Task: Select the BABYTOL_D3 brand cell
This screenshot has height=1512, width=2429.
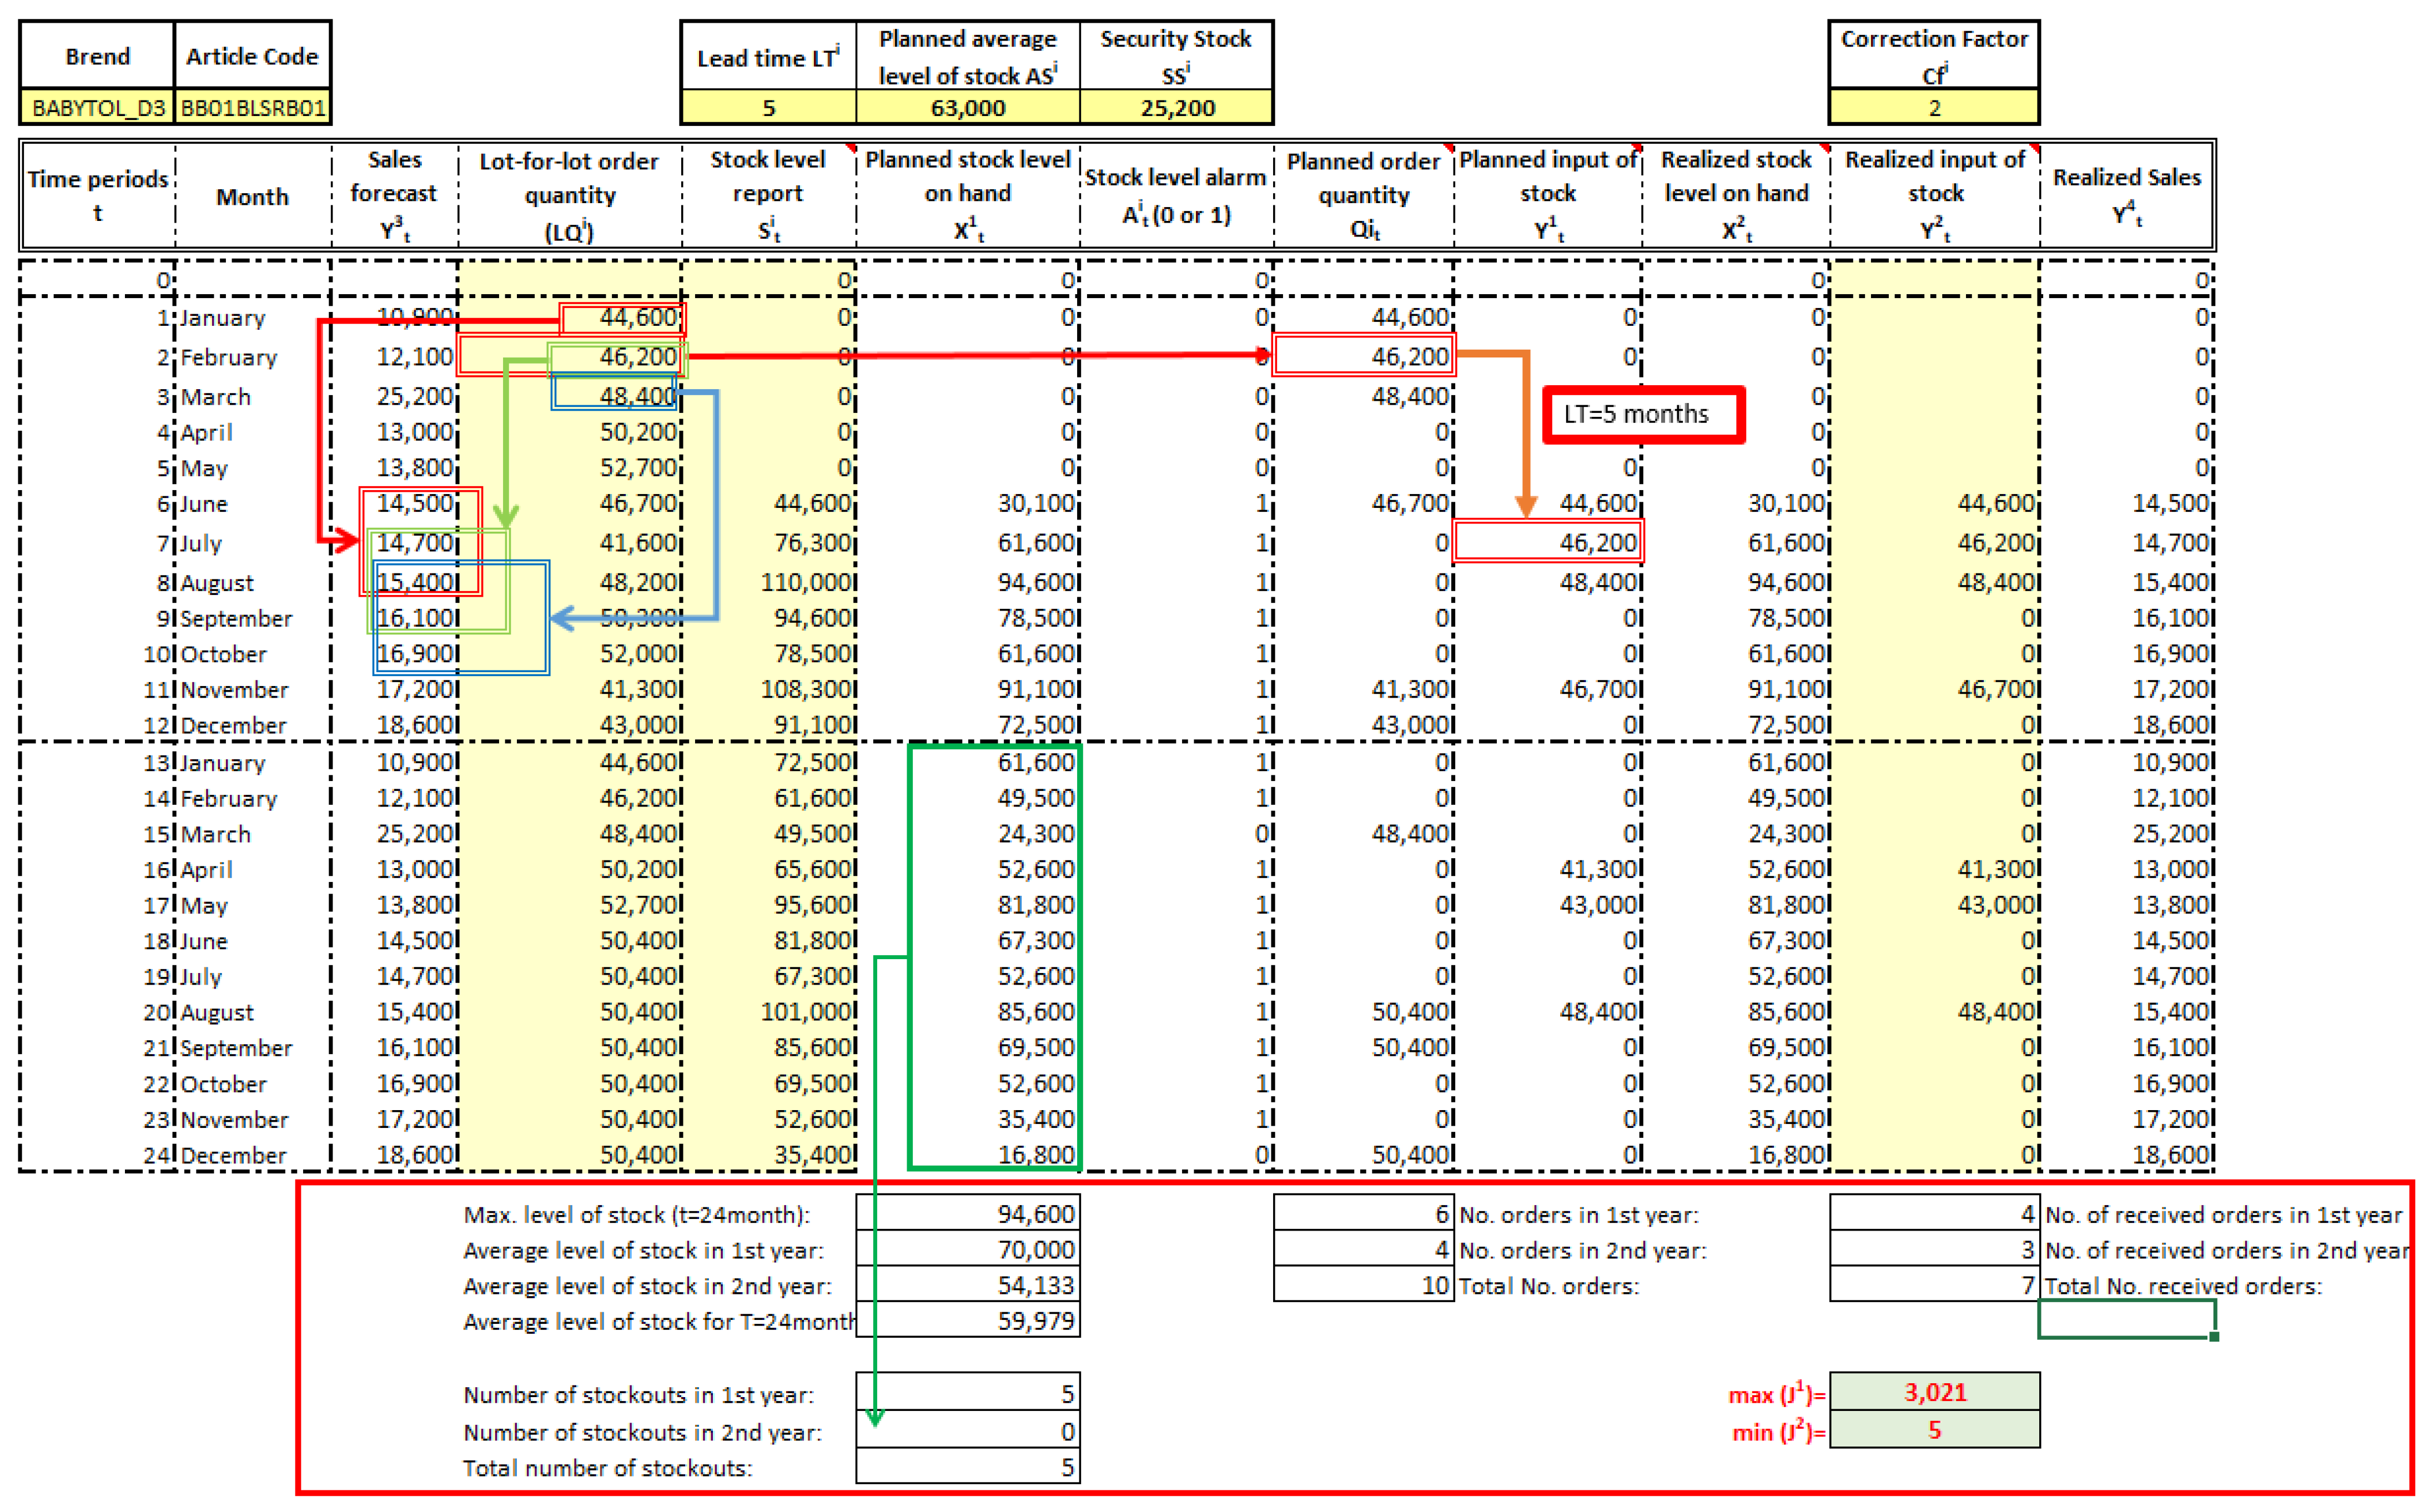Action: point(97,108)
